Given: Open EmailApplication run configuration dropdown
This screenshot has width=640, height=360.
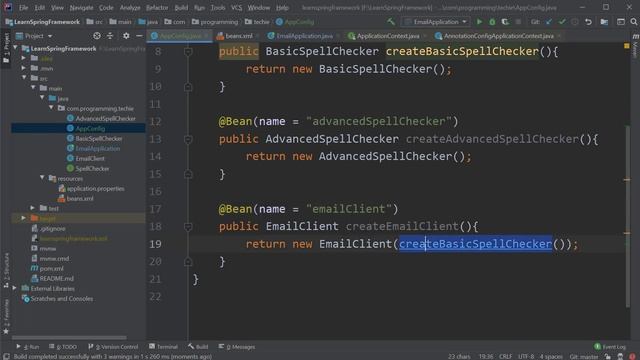Looking at the screenshot, I should pyautogui.click(x=435, y=22).
